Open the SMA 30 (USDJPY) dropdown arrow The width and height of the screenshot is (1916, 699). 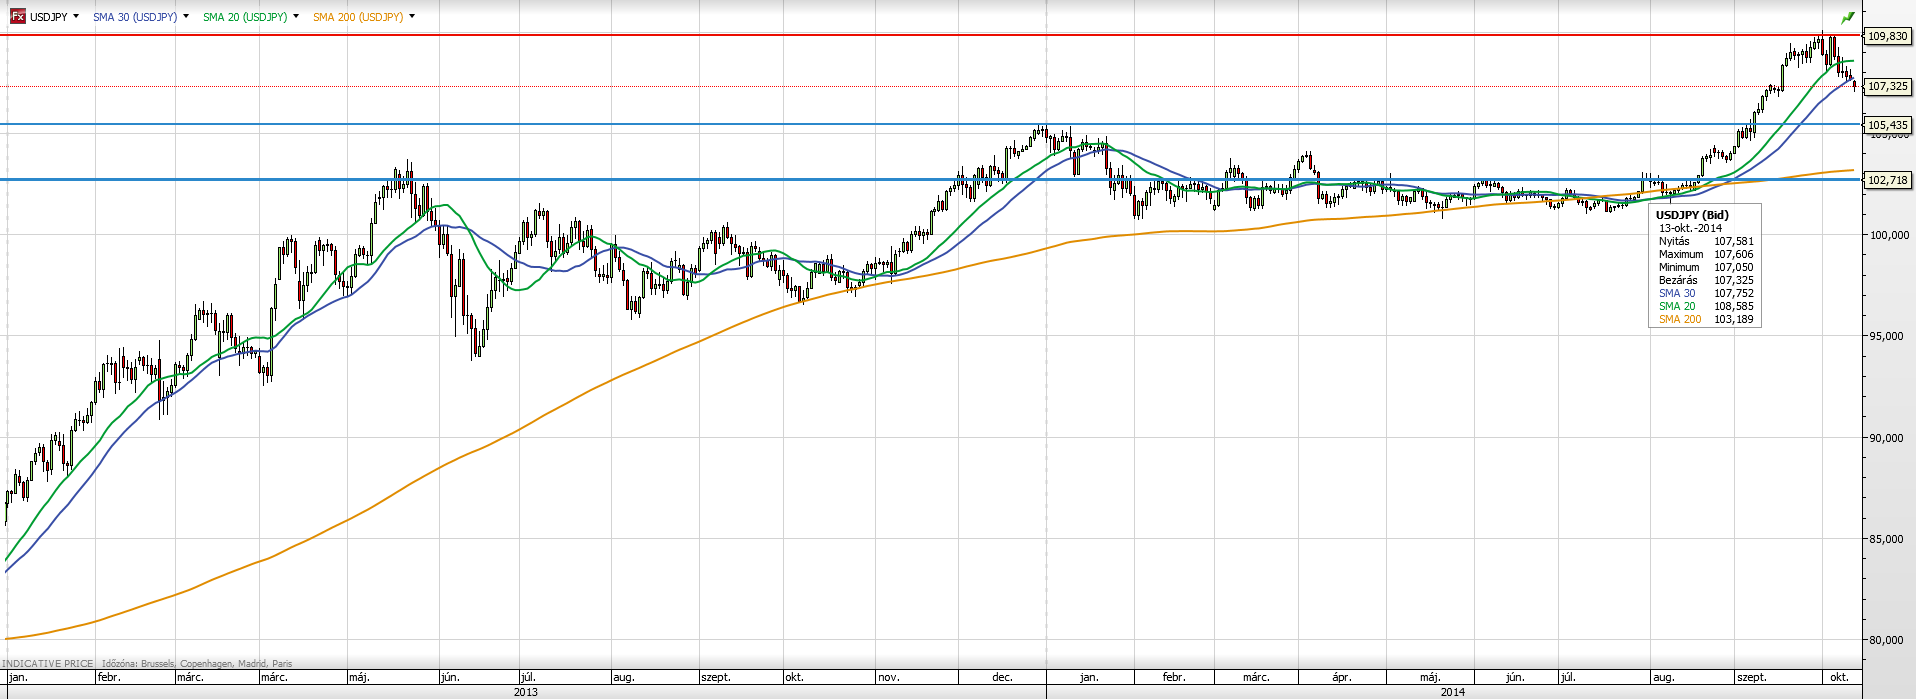[186, 16]
